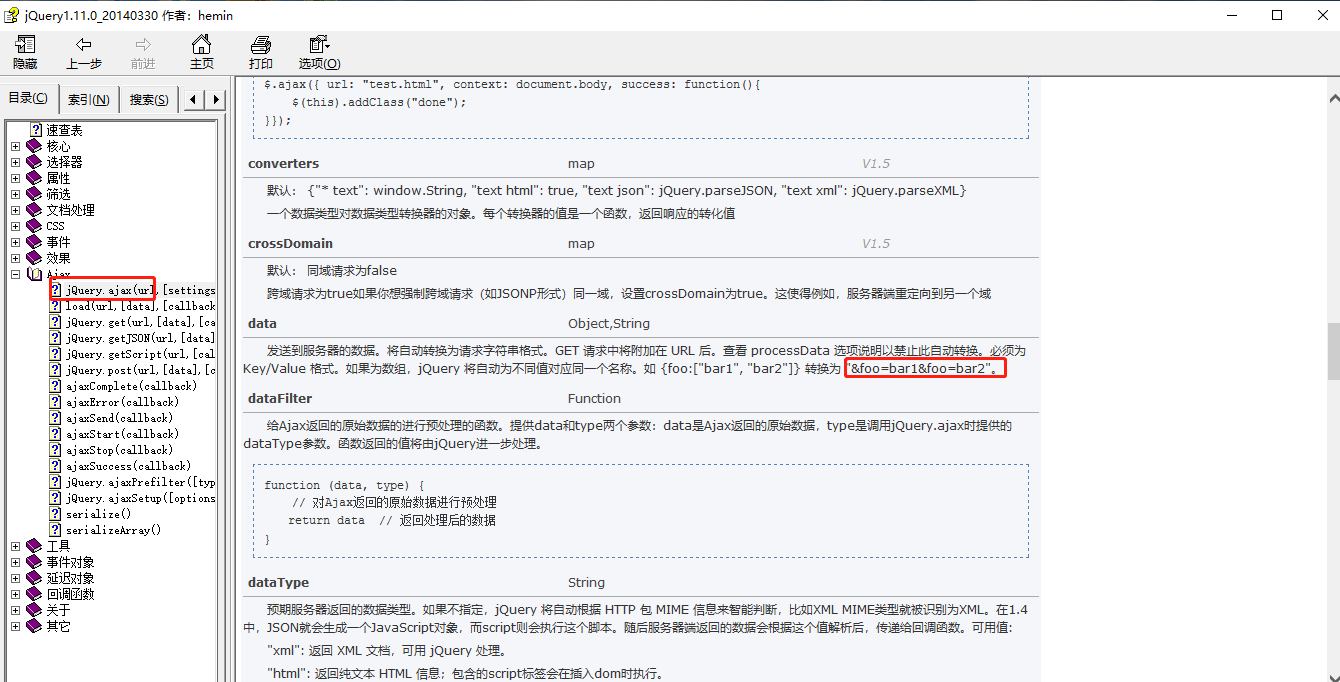This screenshot has width=1340, height=682.
Task: Collapse the Ajax tree node
Action: tap(15, 274)
